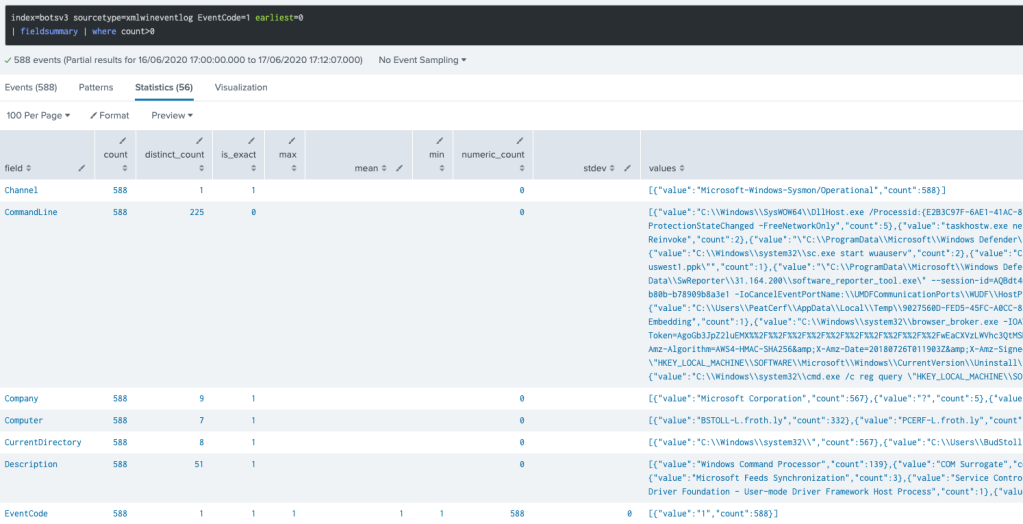This screenshot has height=524, width=1023.
Task: Click the pencil icon in numeric_count column header
Action: point(520,141)
